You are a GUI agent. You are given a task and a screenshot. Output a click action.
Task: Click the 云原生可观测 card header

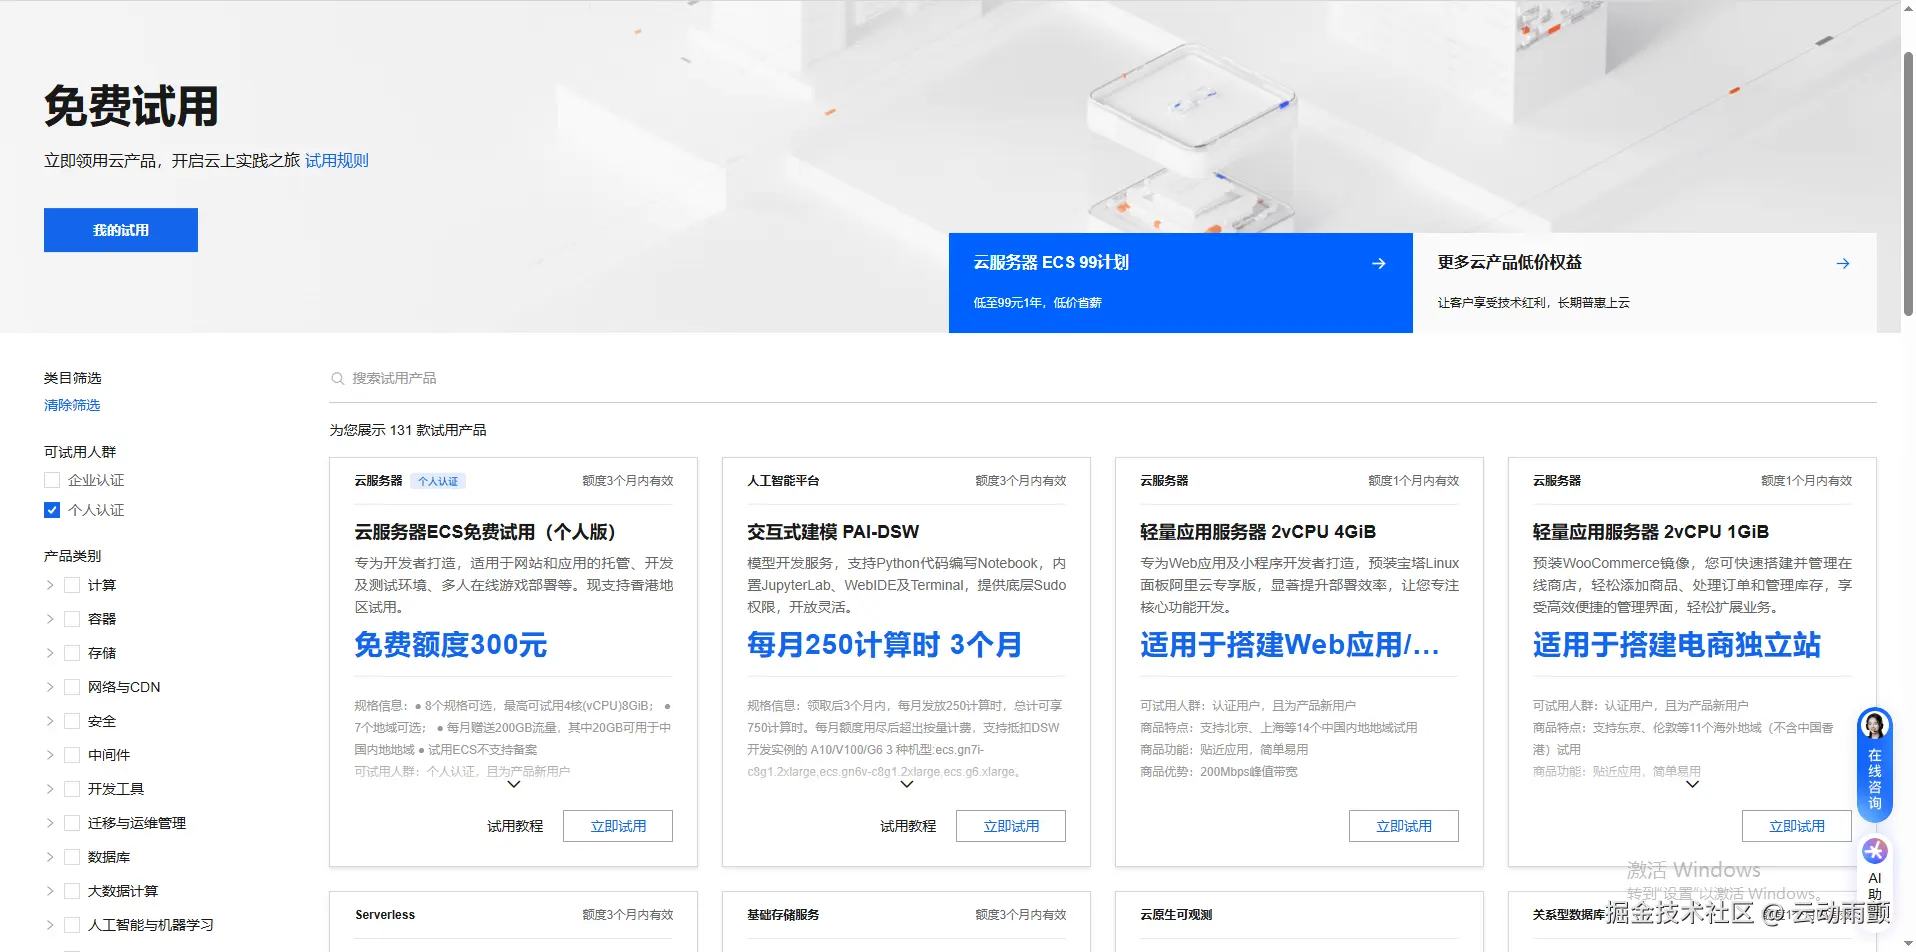tap(1176, 915)
